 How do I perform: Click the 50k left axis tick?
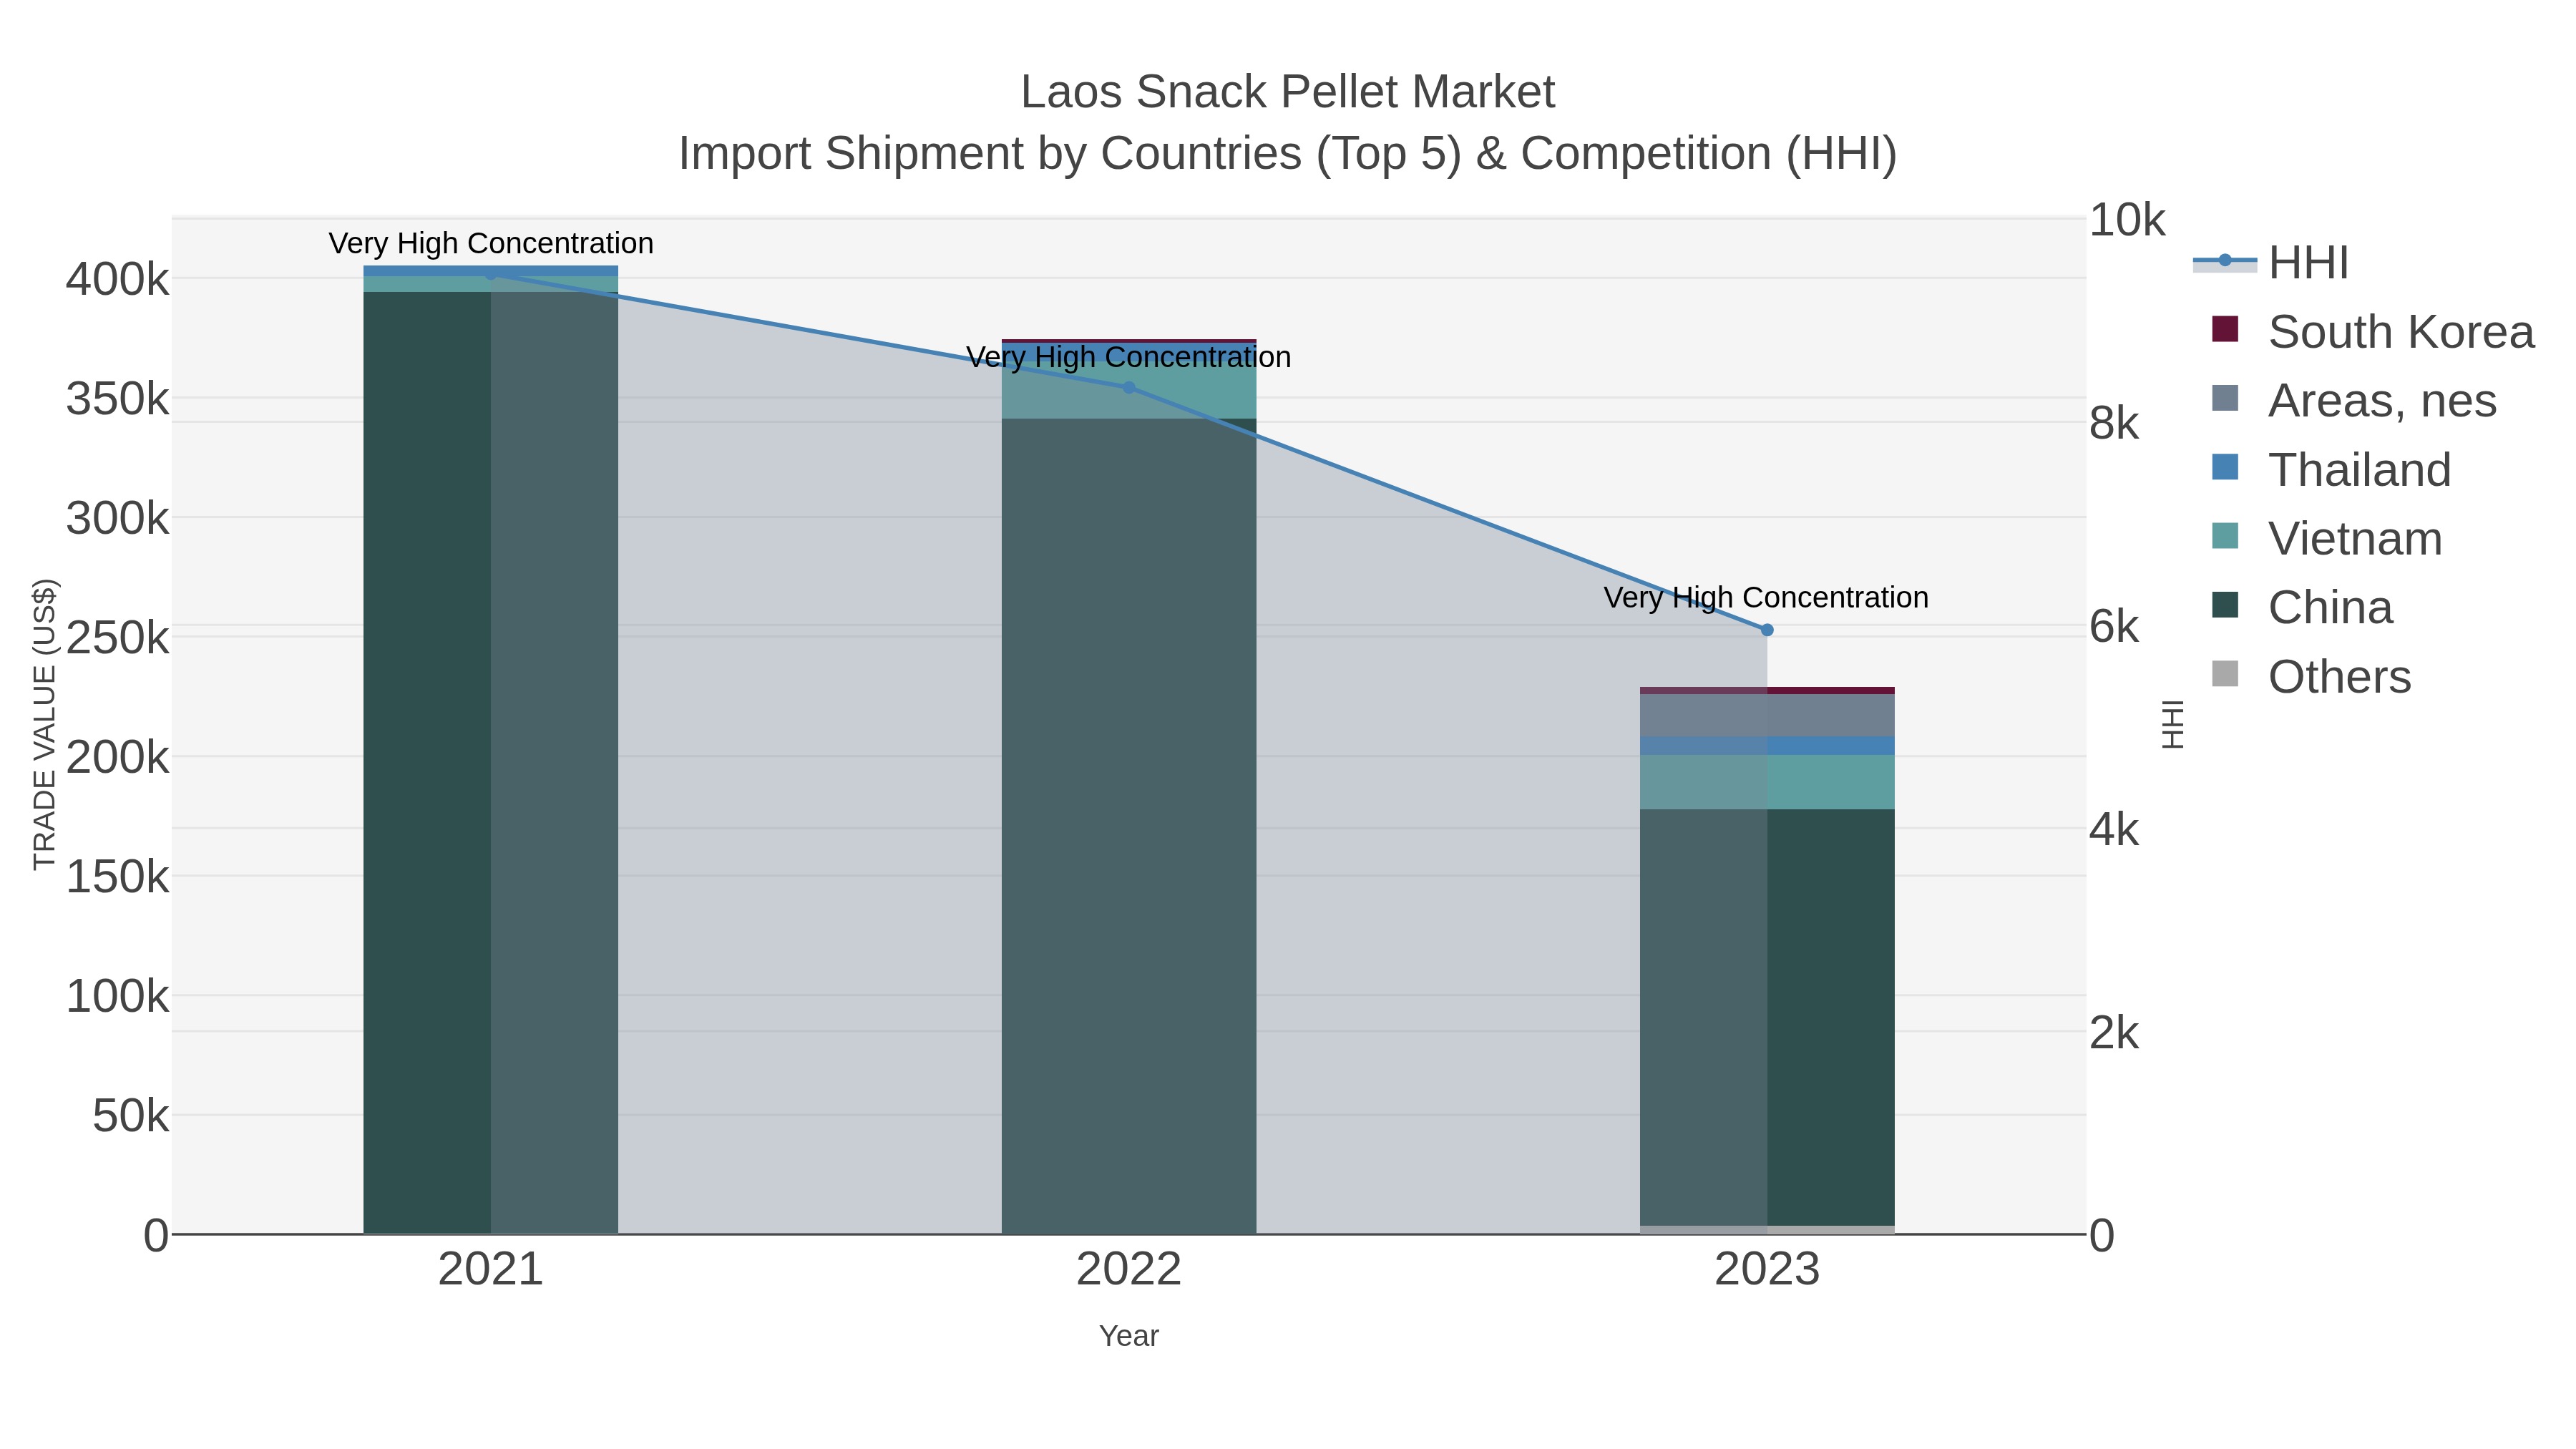coord(131,1116)
